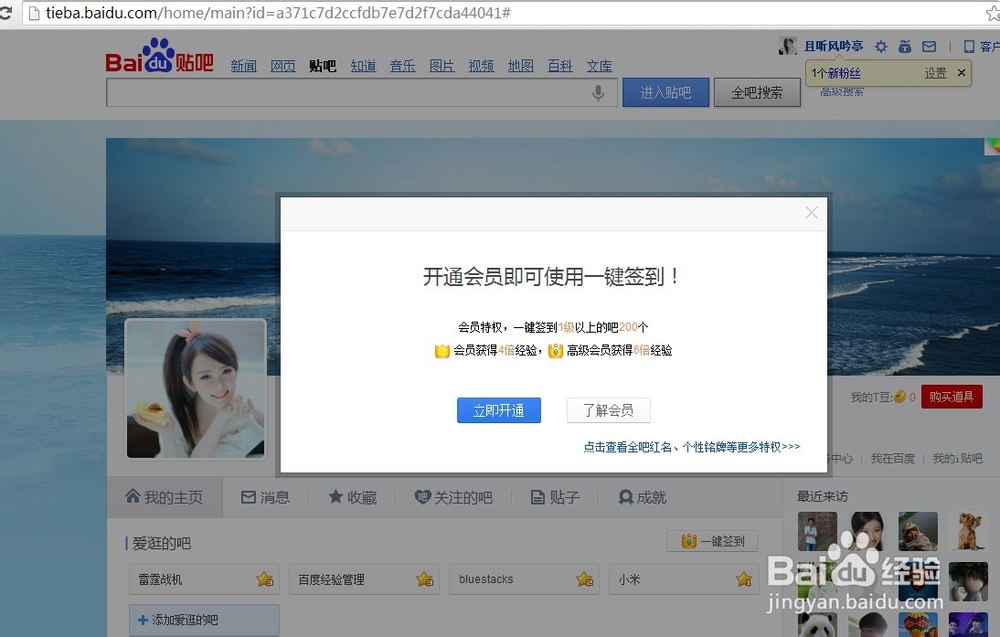Click the star badge on 雷霆战机
Image resolution: width=1000 pixels, height=637 pixels.
click(x=265, y=579)
